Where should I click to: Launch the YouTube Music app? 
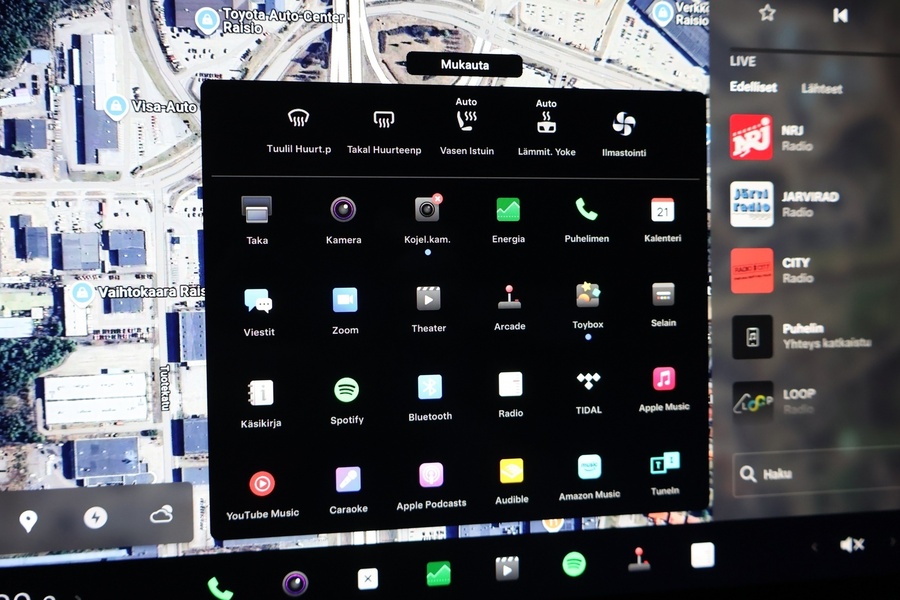[262, 483]
